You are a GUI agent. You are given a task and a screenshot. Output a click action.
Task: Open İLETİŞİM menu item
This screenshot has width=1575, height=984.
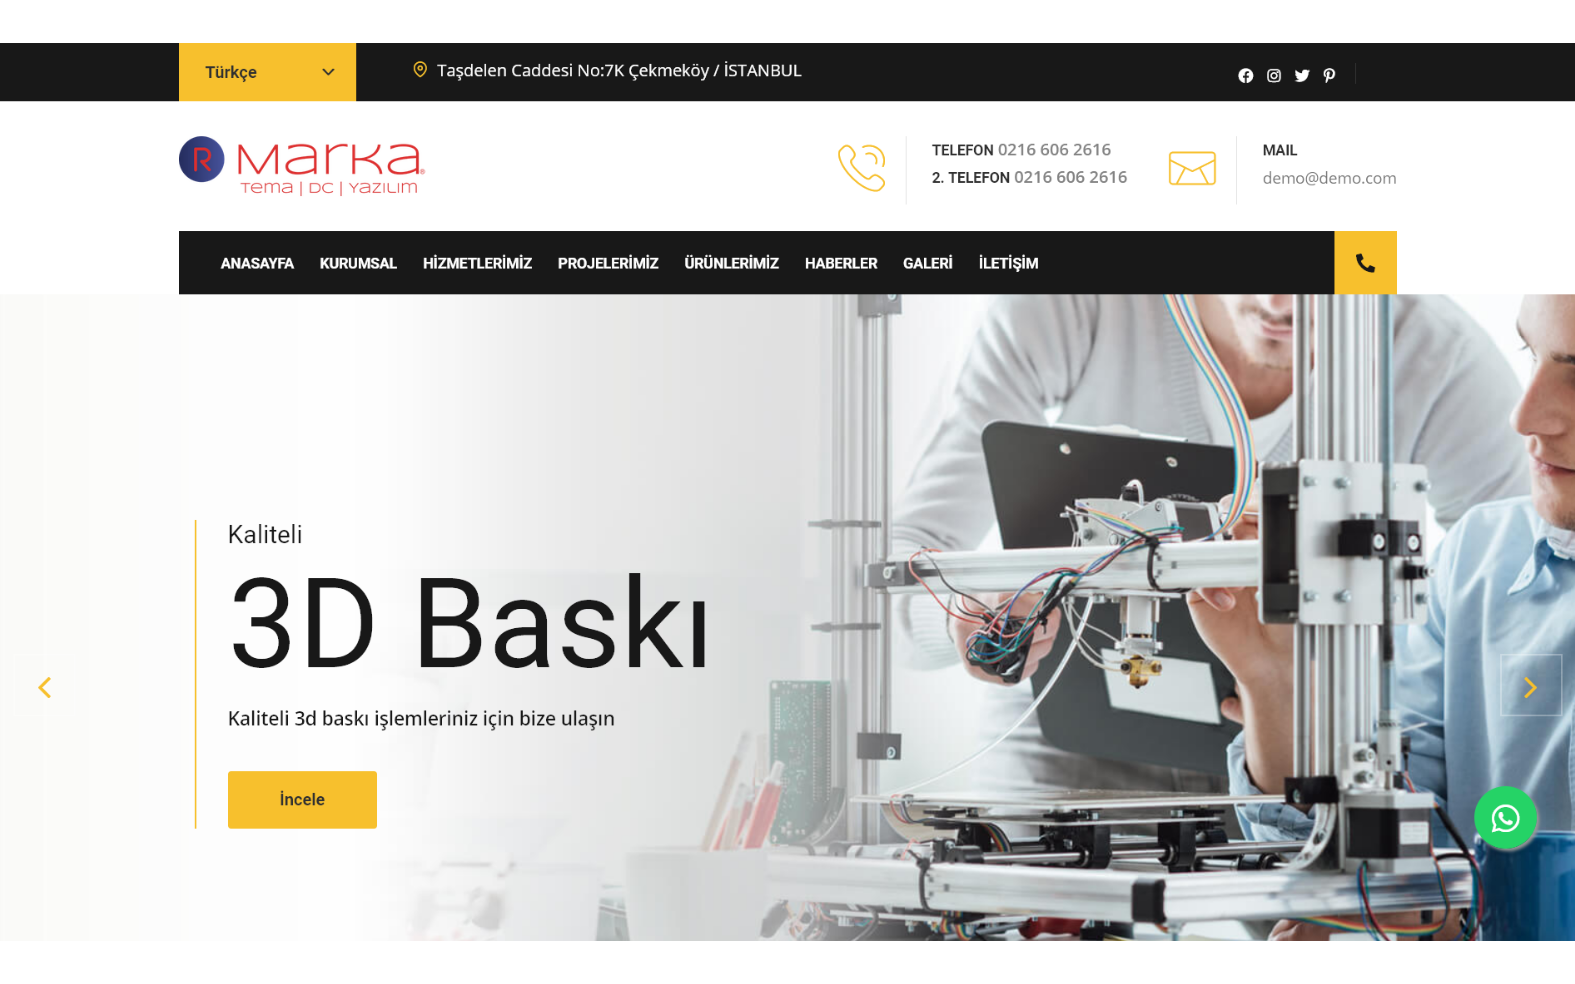[x=1008, y=263]
